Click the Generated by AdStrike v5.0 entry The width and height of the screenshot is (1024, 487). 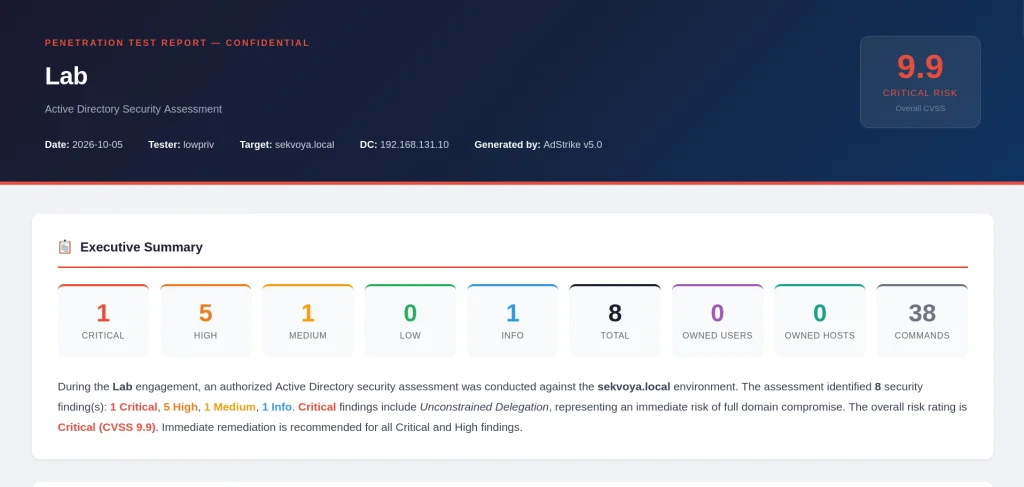pyautogui.click(x=538, y=144)
